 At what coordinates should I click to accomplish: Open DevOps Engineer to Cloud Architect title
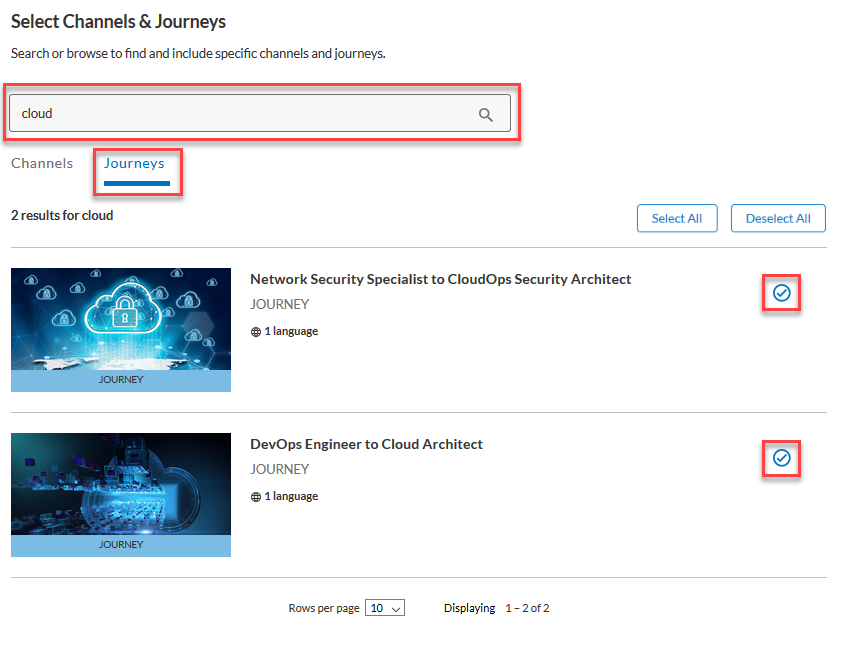click(x=366, y=444)
